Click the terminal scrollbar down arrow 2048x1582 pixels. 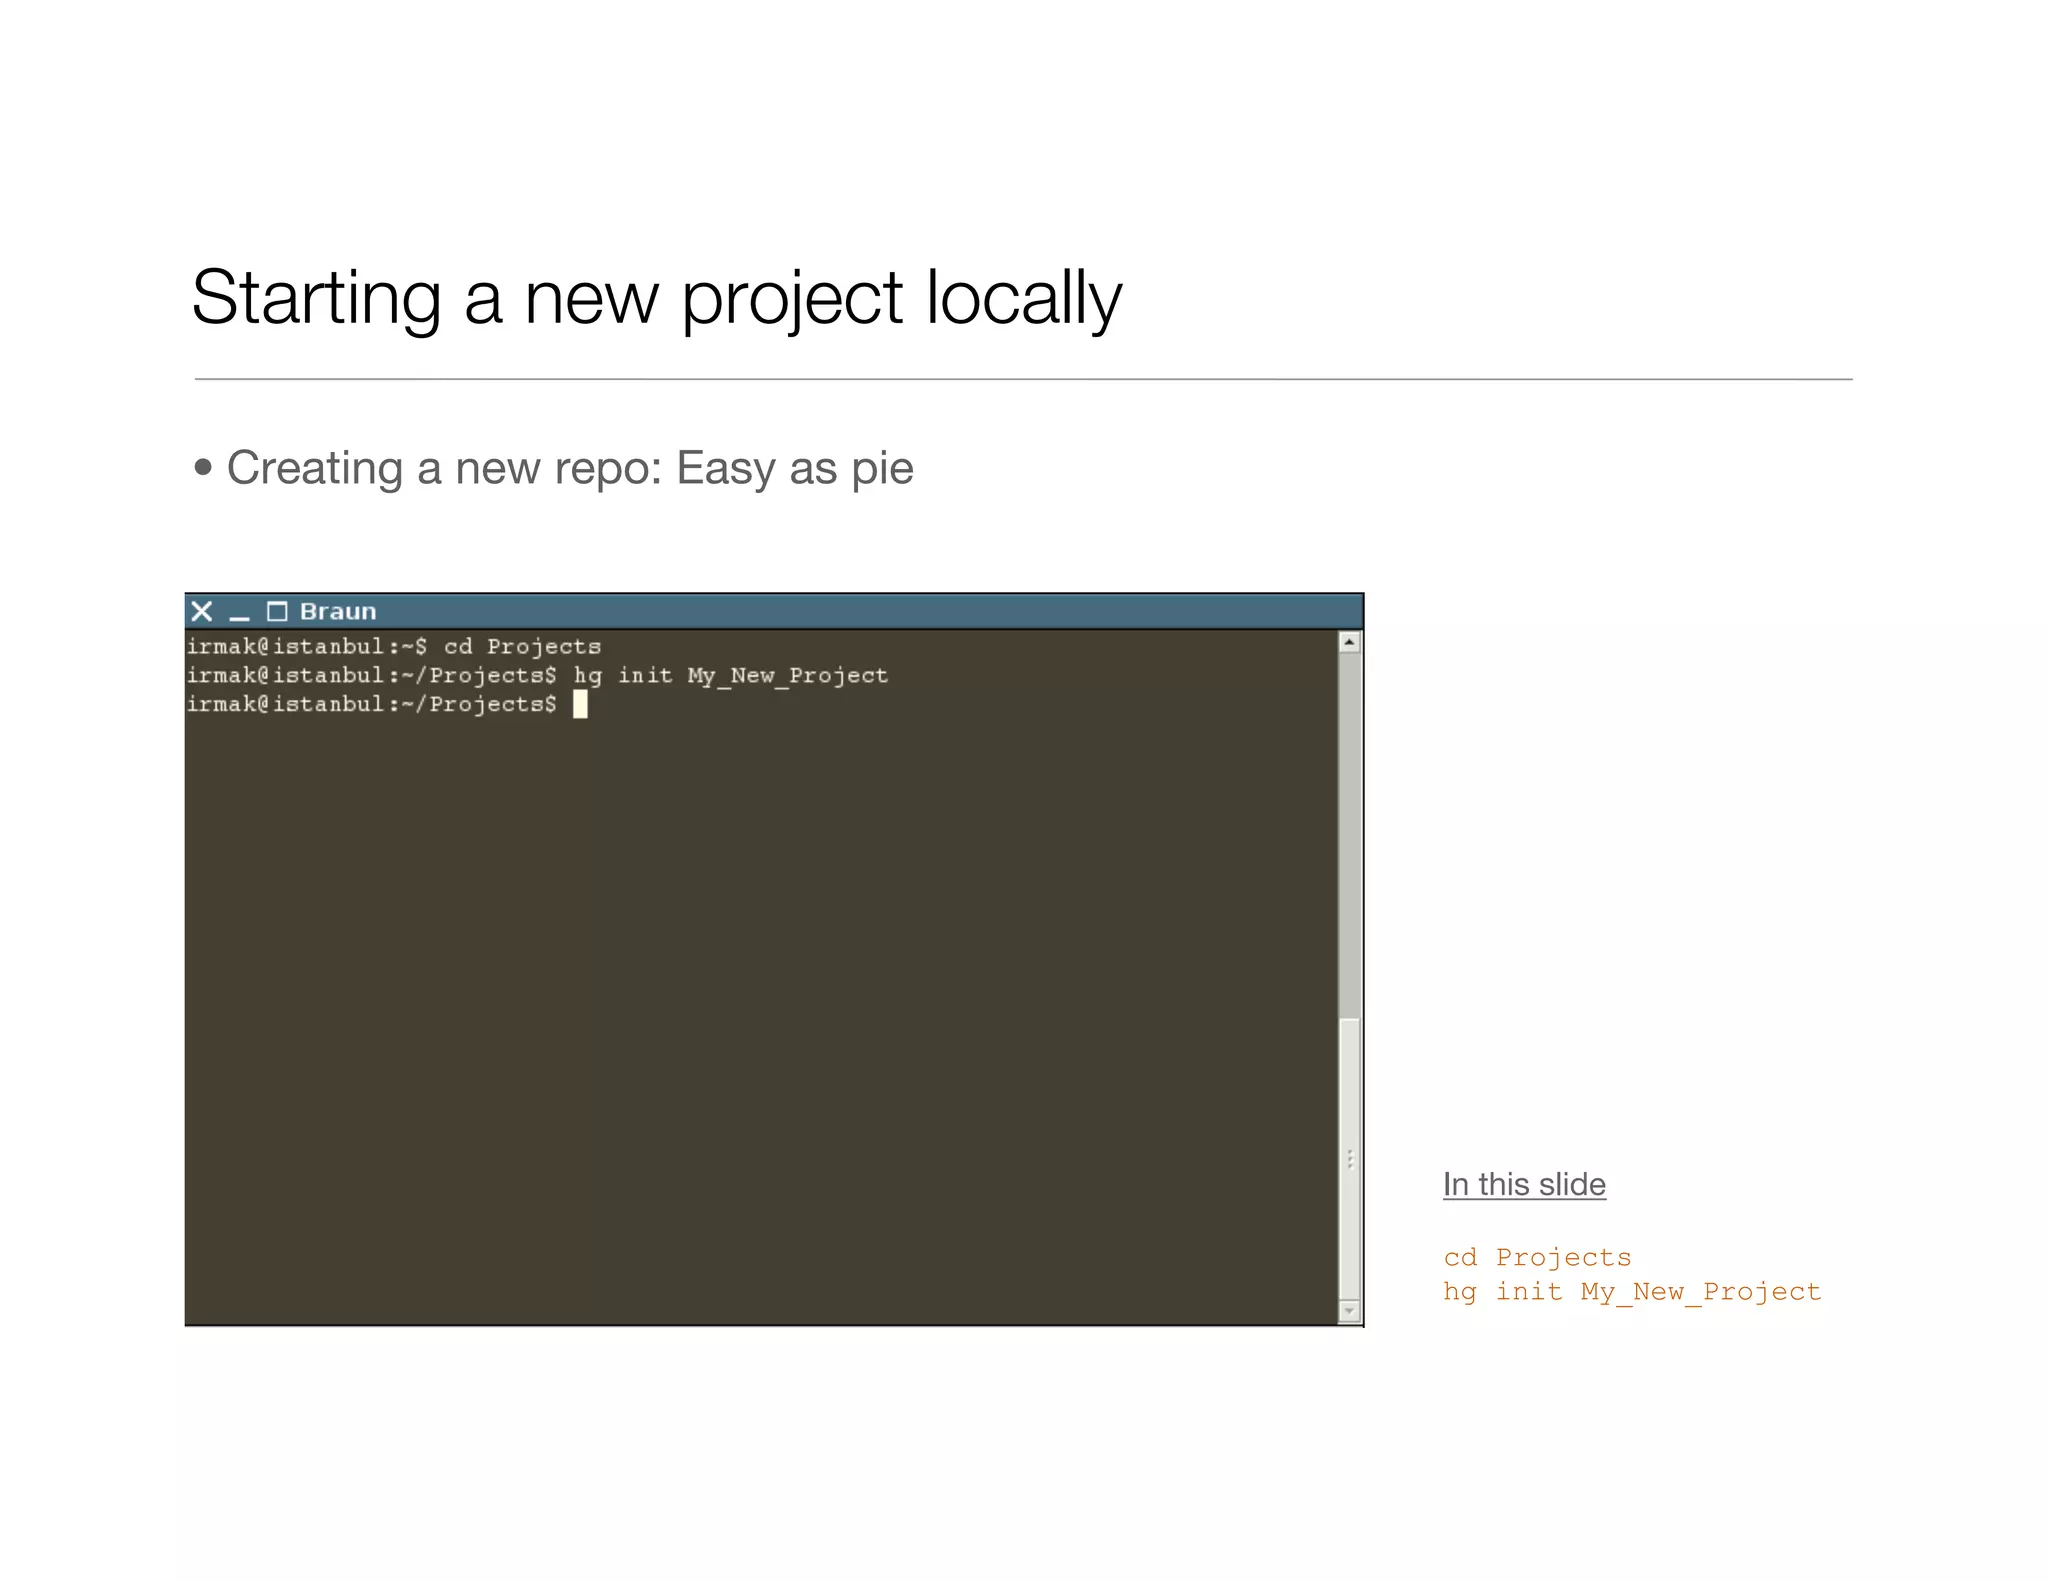coord(1349,1310)
